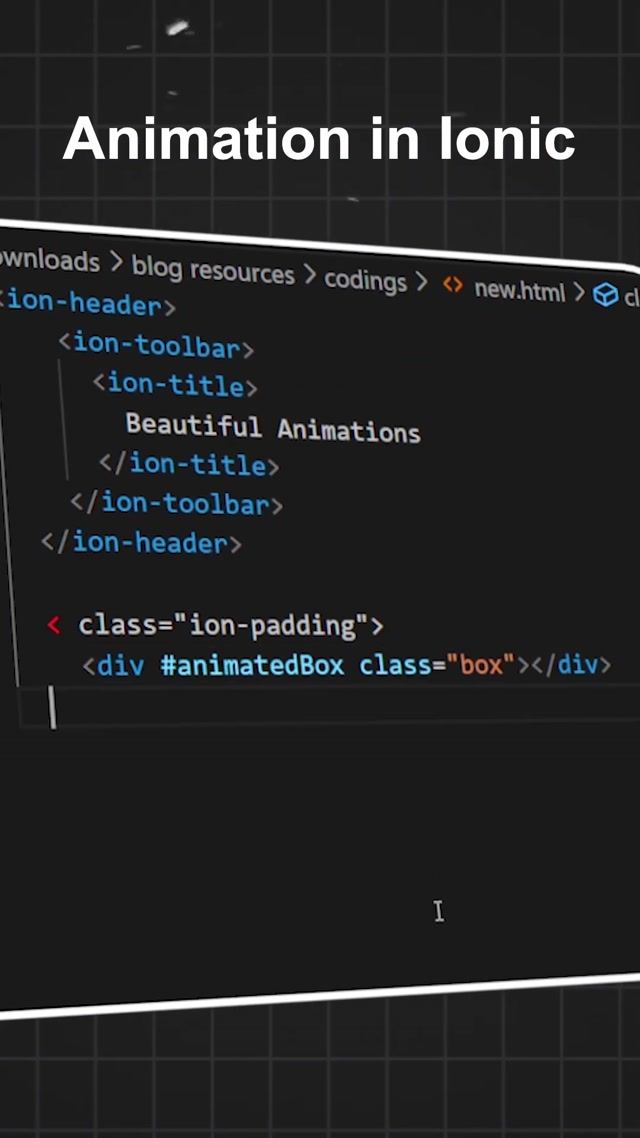Place cursor on opening ion-title tag
This screenshot has height=1138, width=640.
[x=175, y=385]
